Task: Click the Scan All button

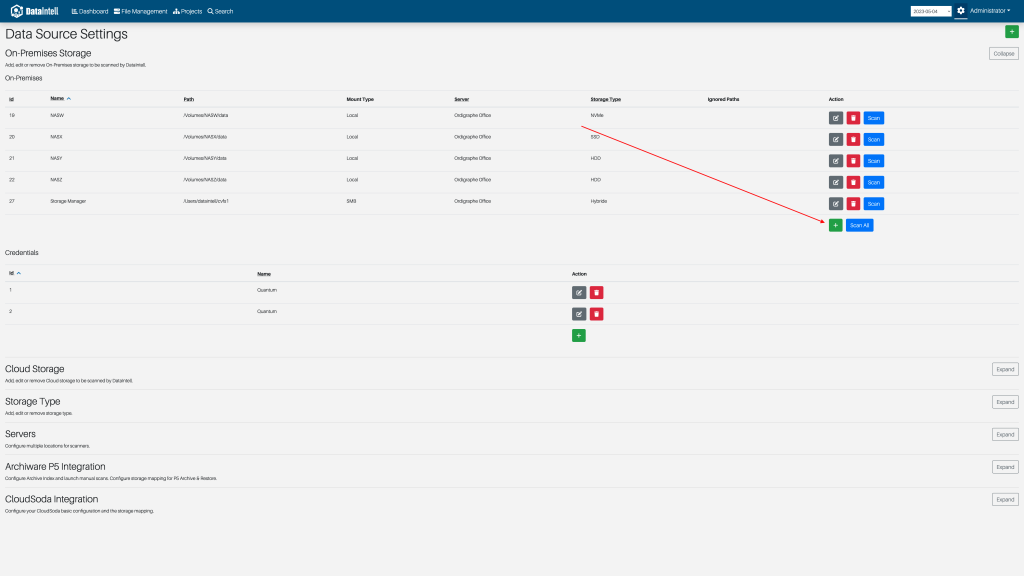Action: click(x=859, y=225)
